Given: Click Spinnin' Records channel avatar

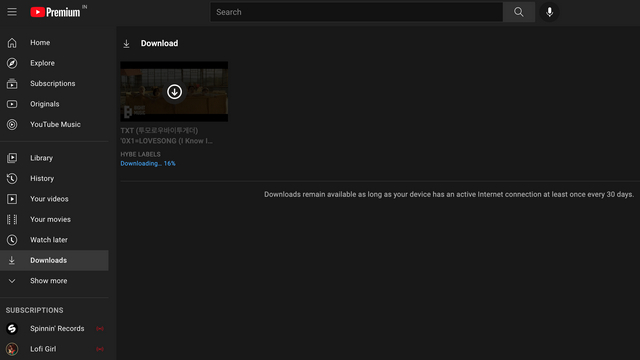Looking at the screenshot, I should point(12,329).
